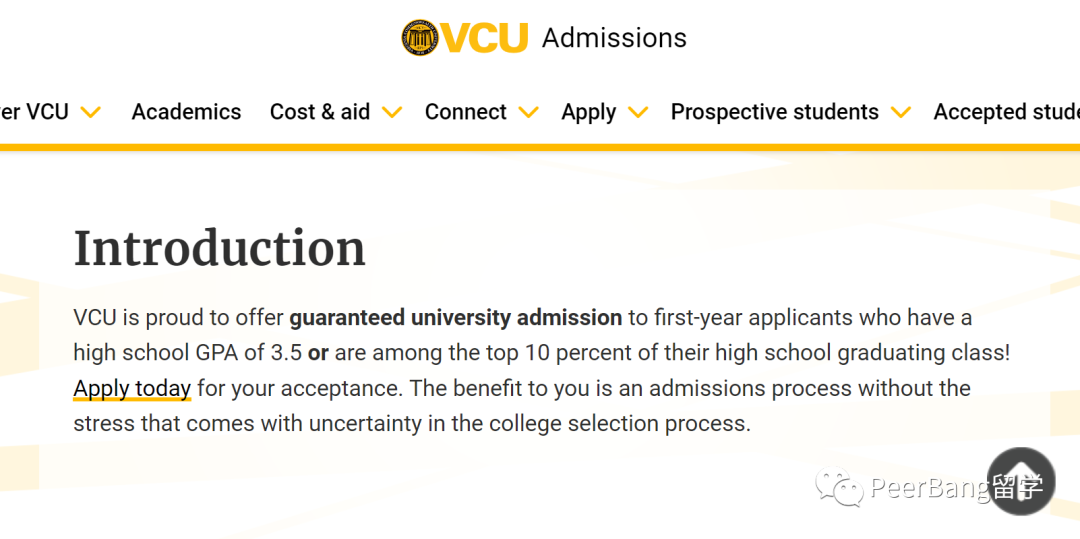Click the back-to-top arrow button
This screenshot has width=1080, height=539.
[x=1021, y=481]
